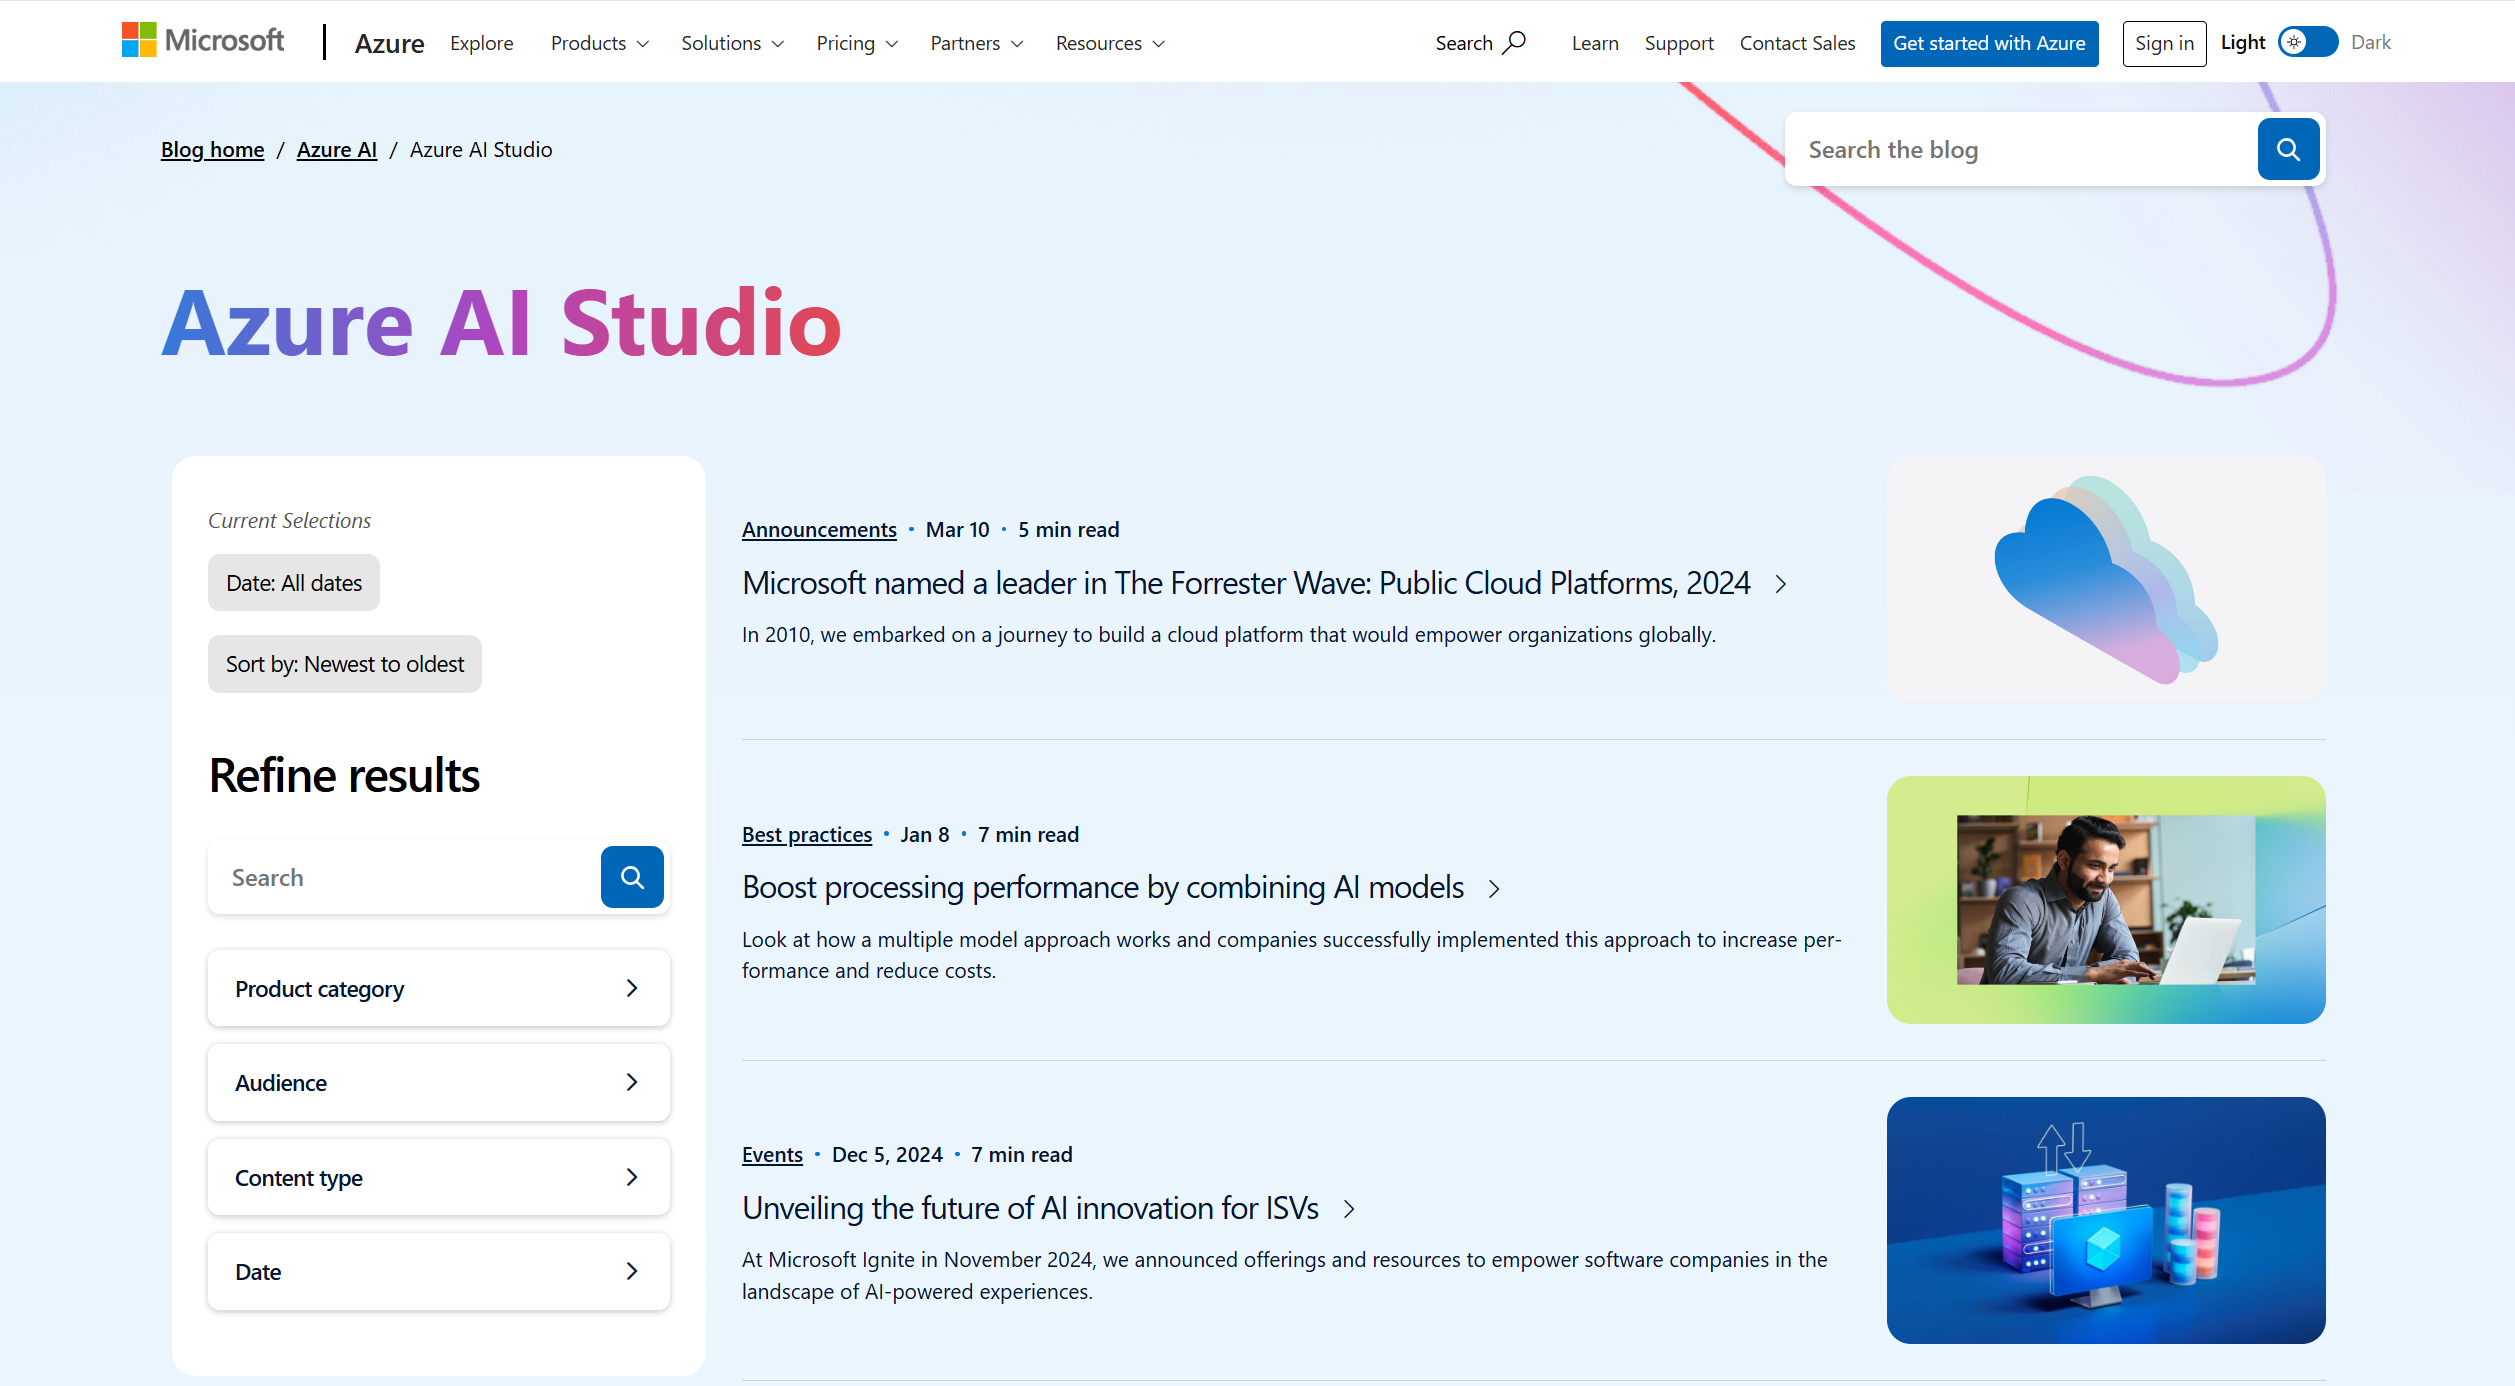Click the arrow beside the Forrester Wave article
The height and width of the screenshot is (1386, 2515).
(x=1781, y=584)
